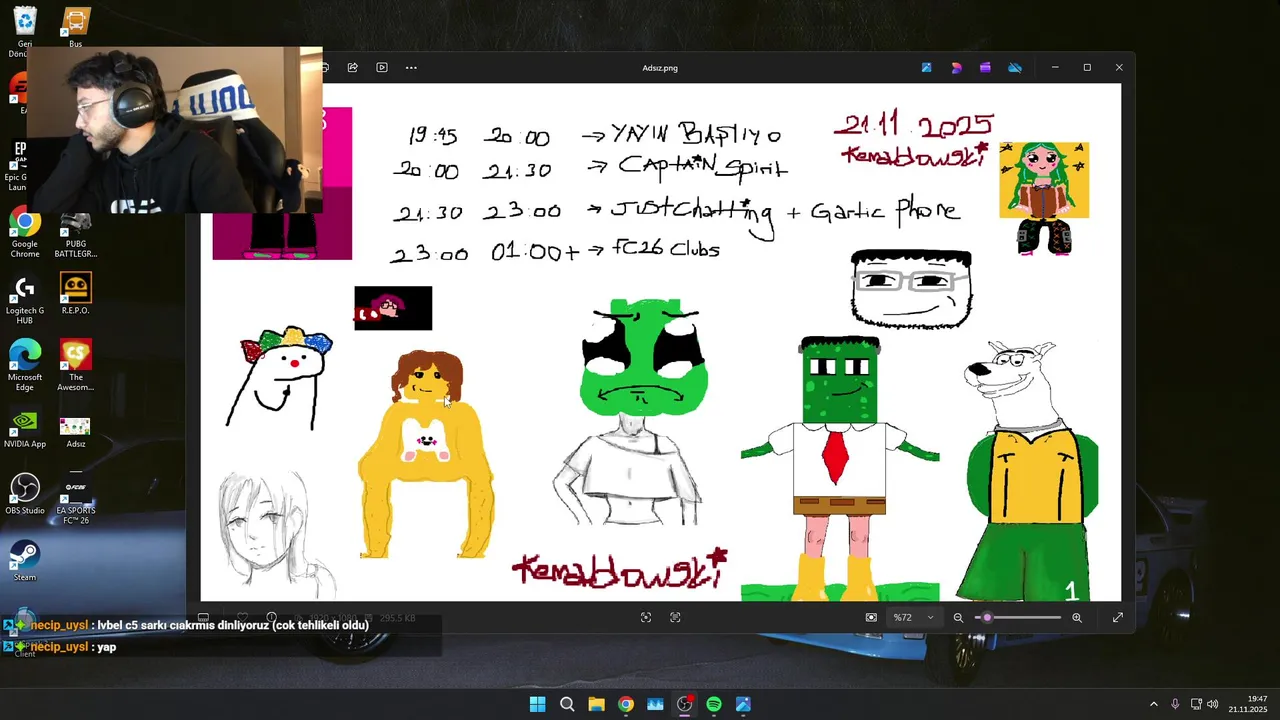Select NVIDIA App desktop icon
Screen dimensions: 1280x720
pyautogui.click(x=25, y=430)
